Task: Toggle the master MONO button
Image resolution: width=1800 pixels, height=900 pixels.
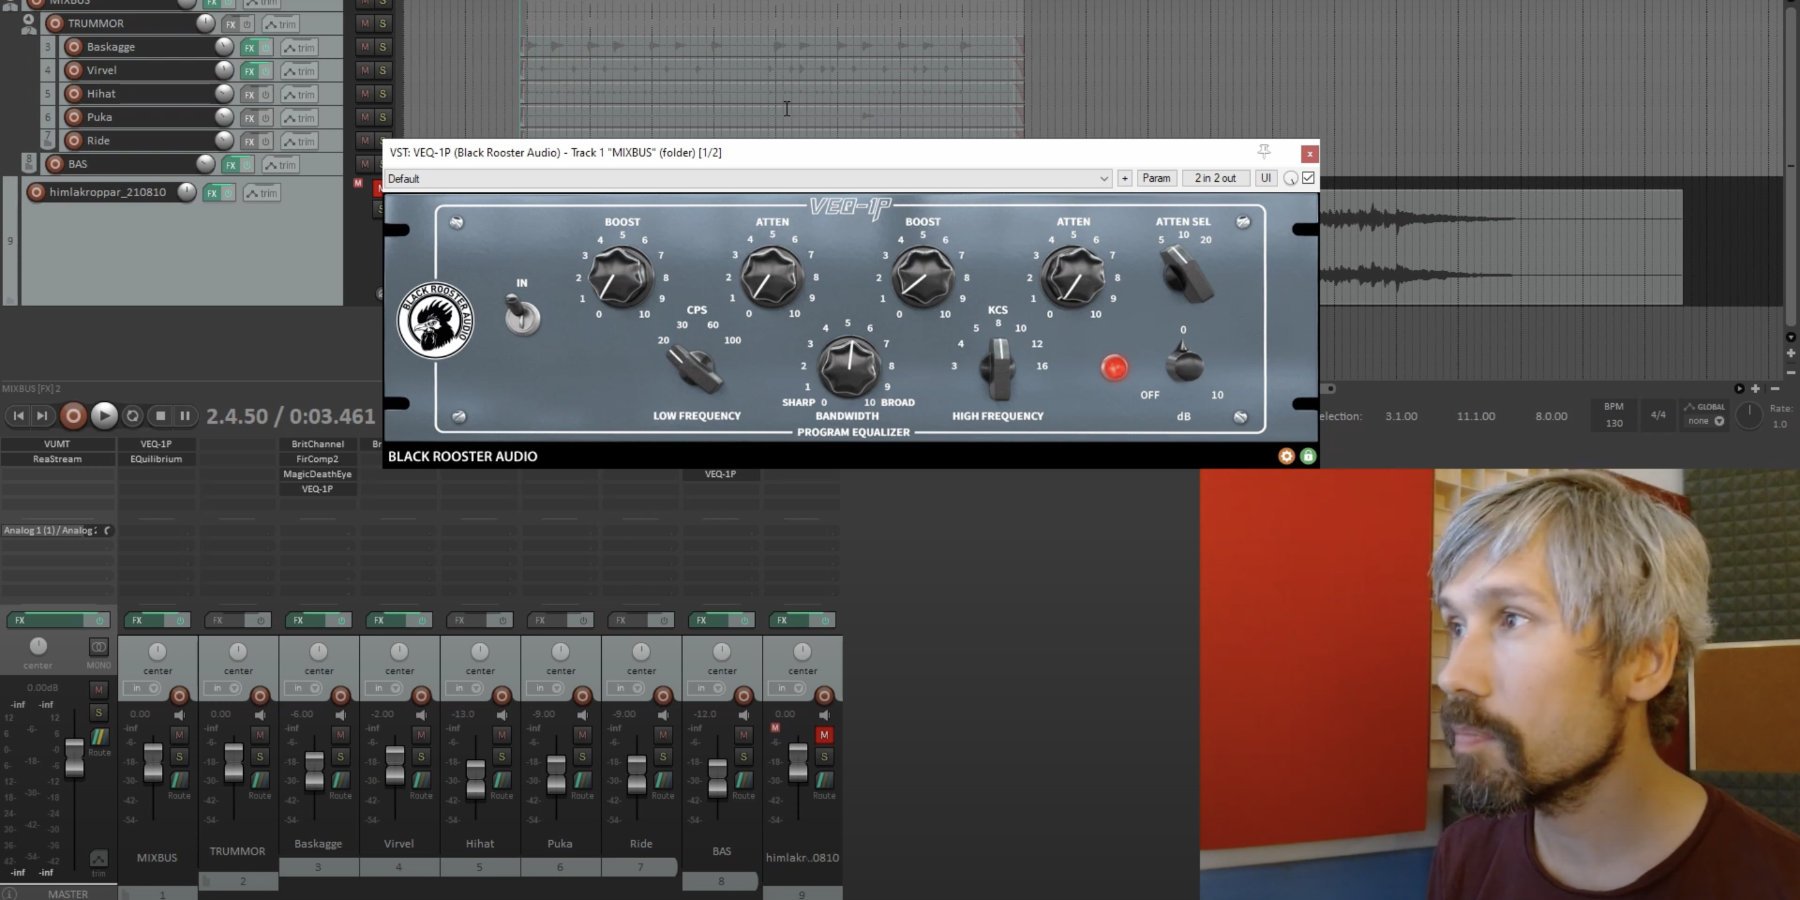Action: pos(98,648)
